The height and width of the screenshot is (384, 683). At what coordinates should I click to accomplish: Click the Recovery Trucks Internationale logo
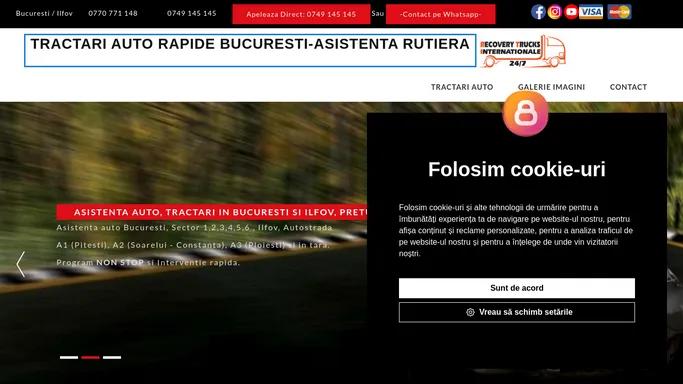click(523, 51)
